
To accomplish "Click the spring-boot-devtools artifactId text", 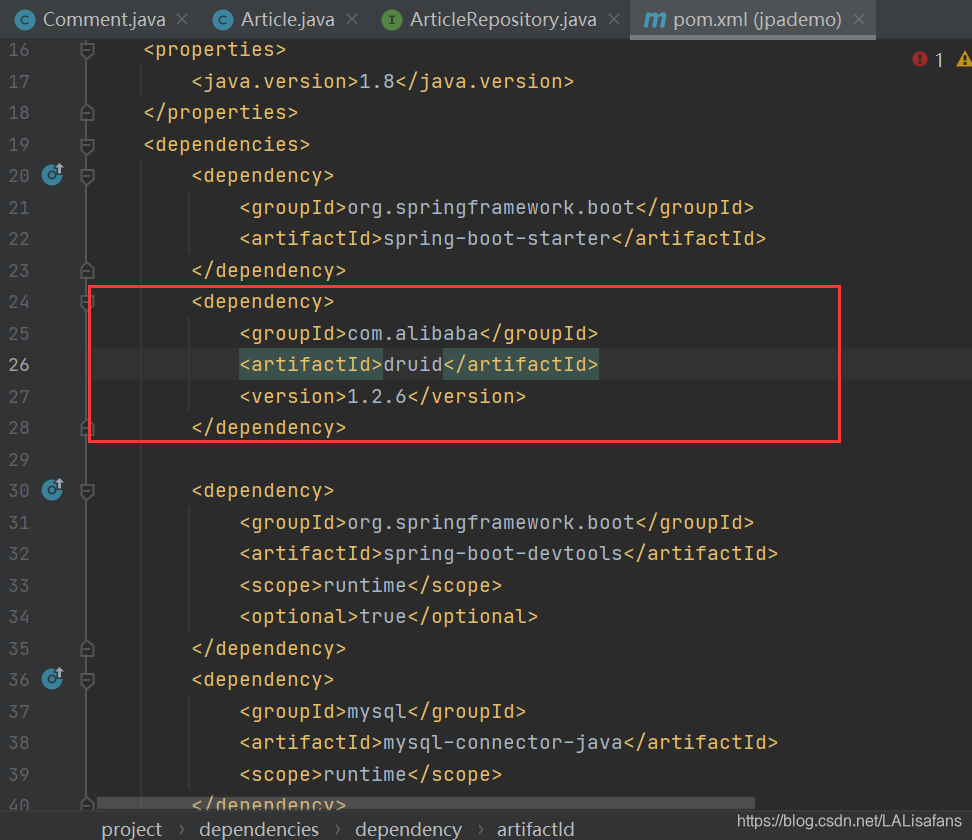I will [x=503, y=554].
